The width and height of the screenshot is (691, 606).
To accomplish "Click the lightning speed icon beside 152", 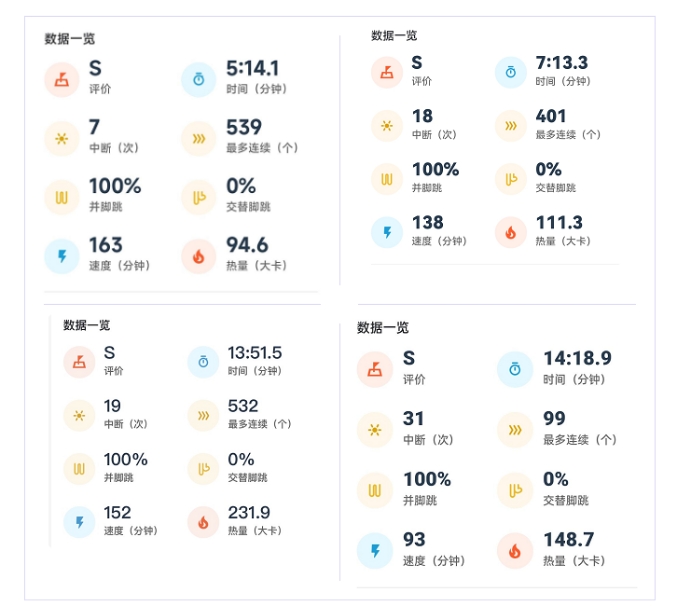I will click(79, 522).
